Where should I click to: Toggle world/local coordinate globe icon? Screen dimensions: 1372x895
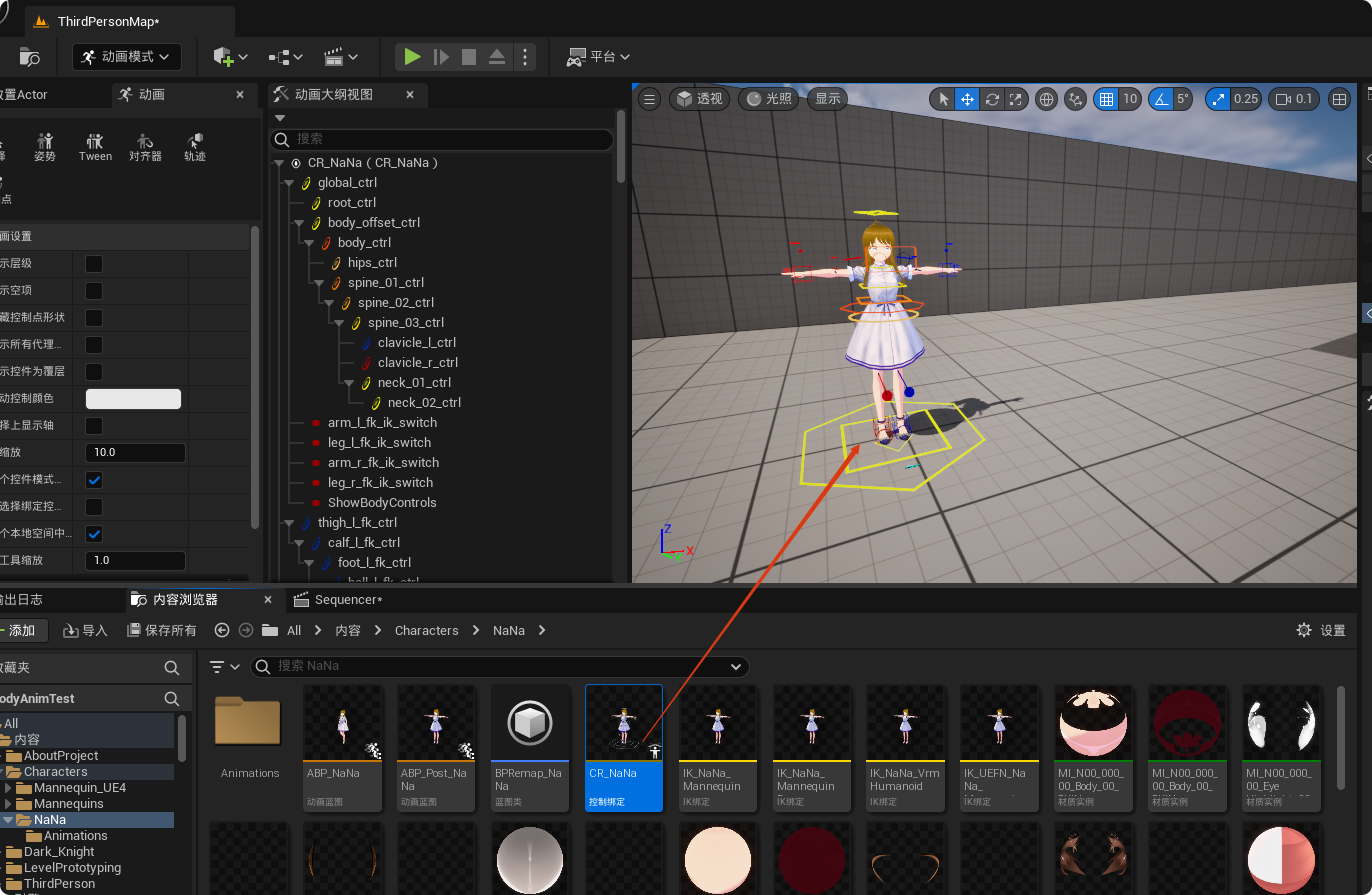coord(1047,99)
